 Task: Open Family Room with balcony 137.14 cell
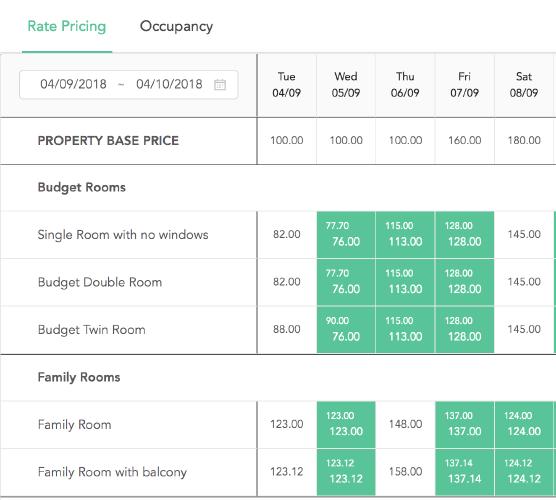tap(465, 472)
